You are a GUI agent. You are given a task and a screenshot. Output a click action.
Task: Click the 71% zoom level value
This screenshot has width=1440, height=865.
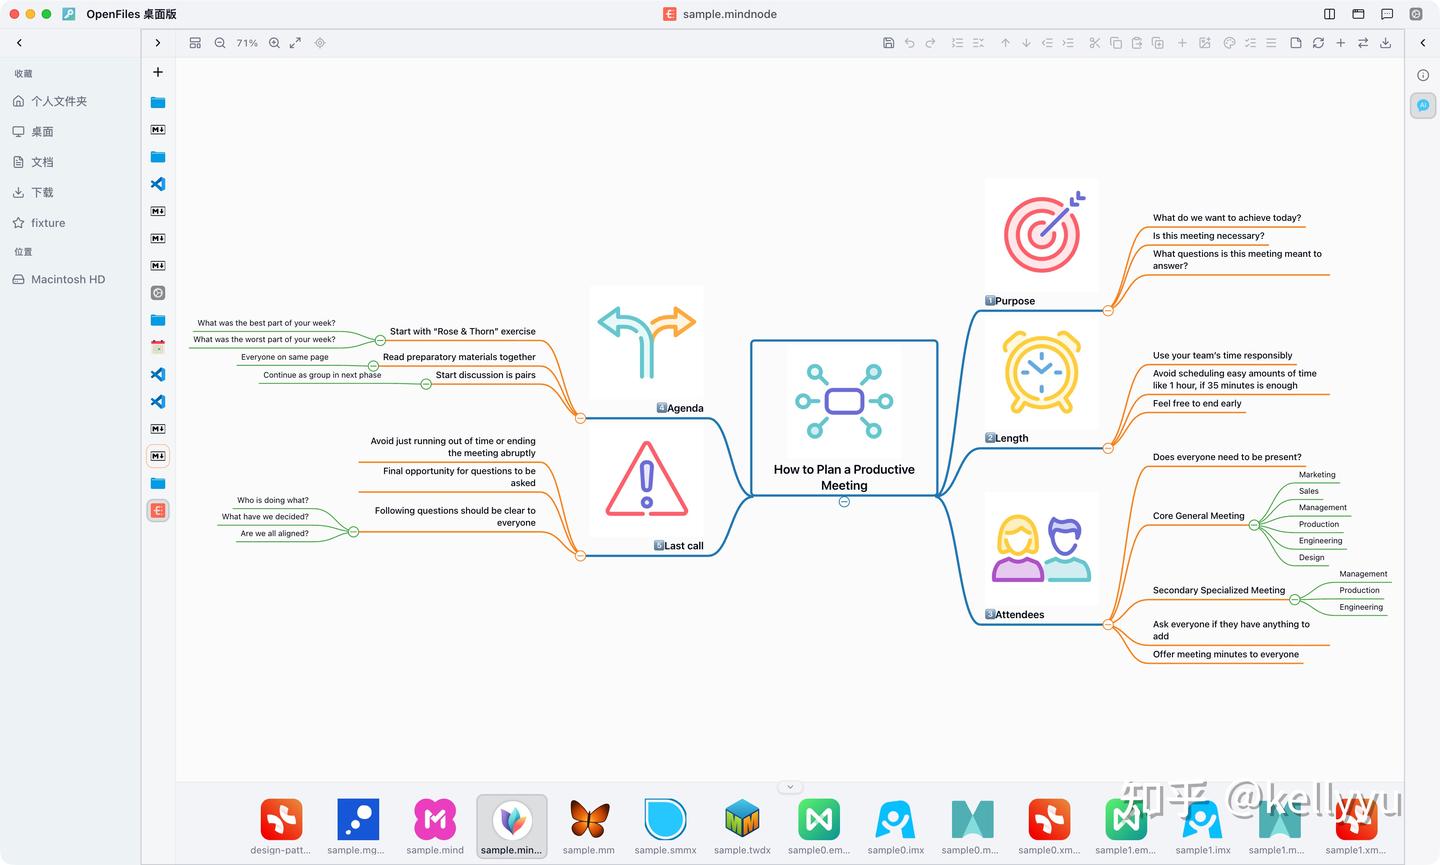[247, 43]
